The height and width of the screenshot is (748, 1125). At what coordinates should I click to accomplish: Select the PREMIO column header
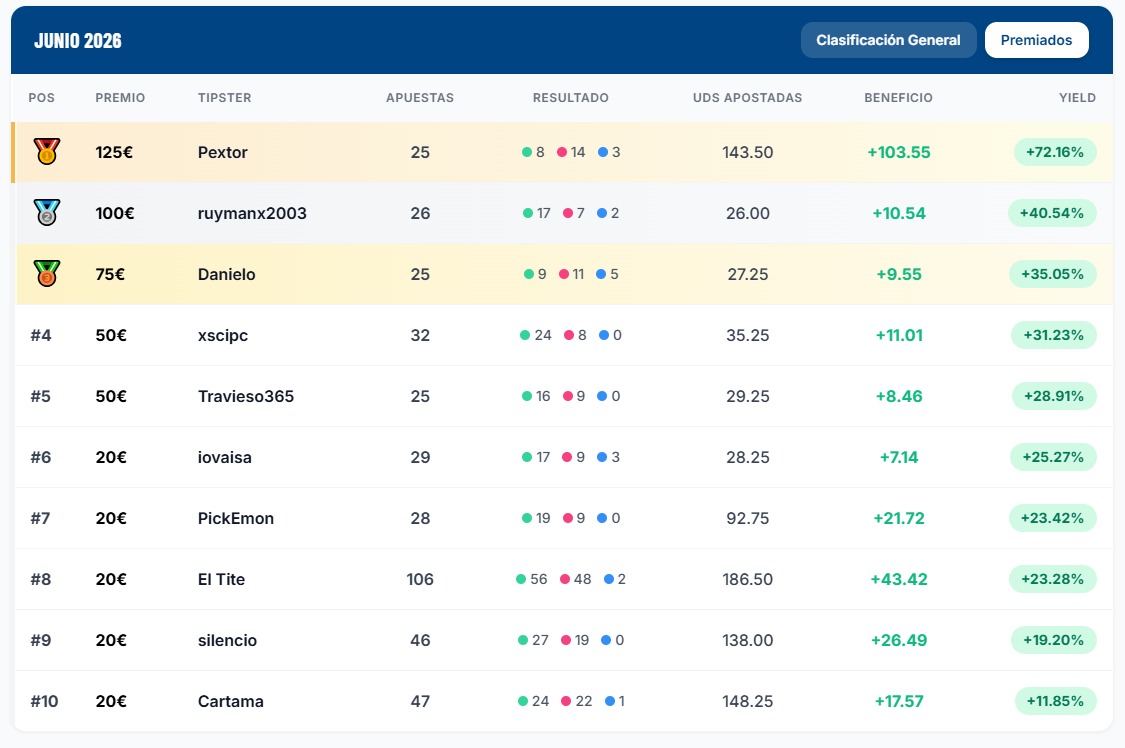[120, 98]
